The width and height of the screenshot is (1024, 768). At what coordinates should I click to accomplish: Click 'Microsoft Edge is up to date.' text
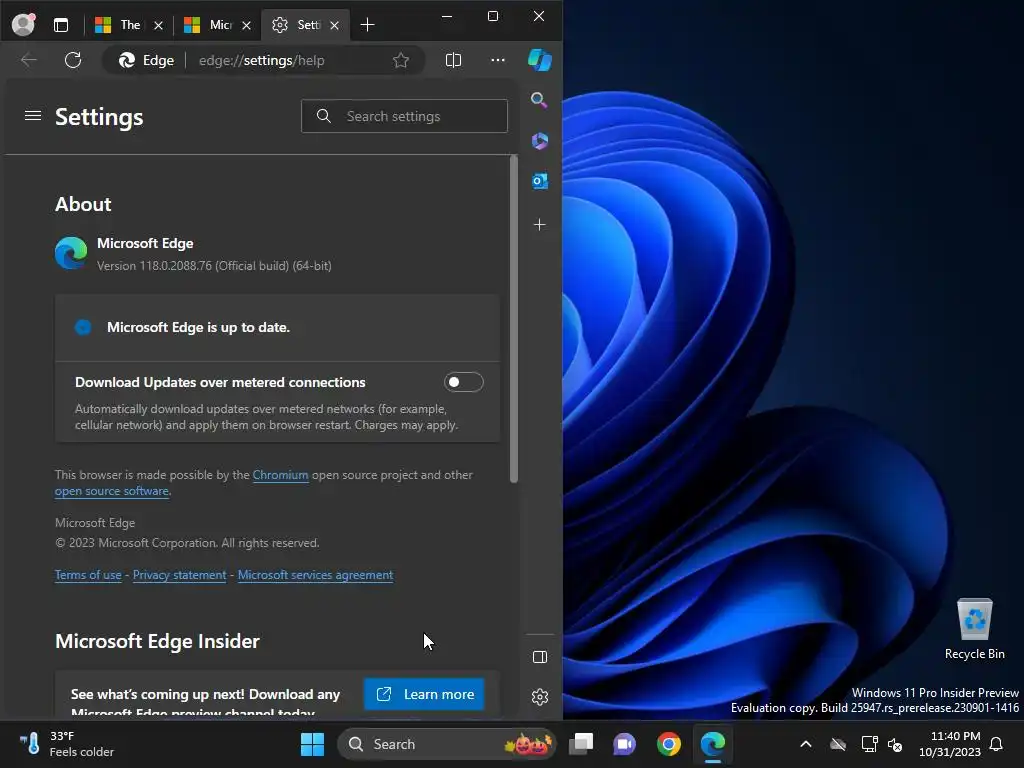click(x=199, y=327)
